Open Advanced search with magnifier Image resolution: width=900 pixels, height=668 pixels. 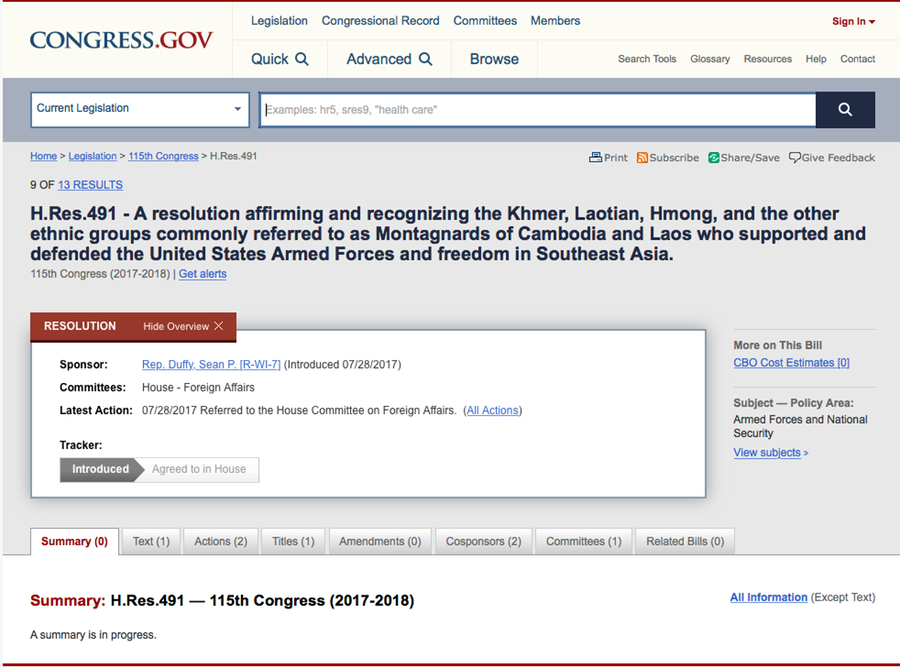(x=389, y=59)
